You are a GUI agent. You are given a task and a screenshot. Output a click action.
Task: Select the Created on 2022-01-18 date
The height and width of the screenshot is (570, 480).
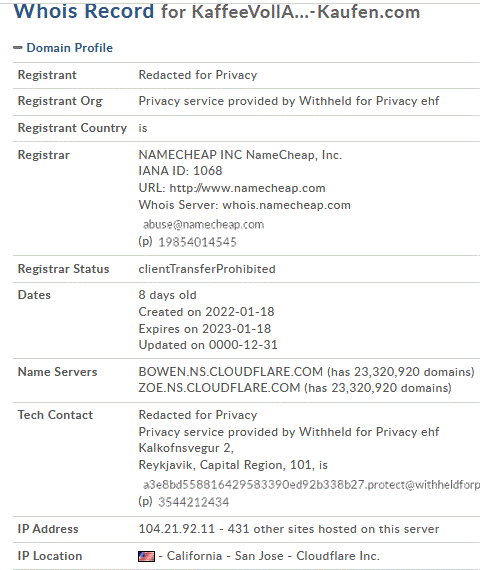pos(206,312)
